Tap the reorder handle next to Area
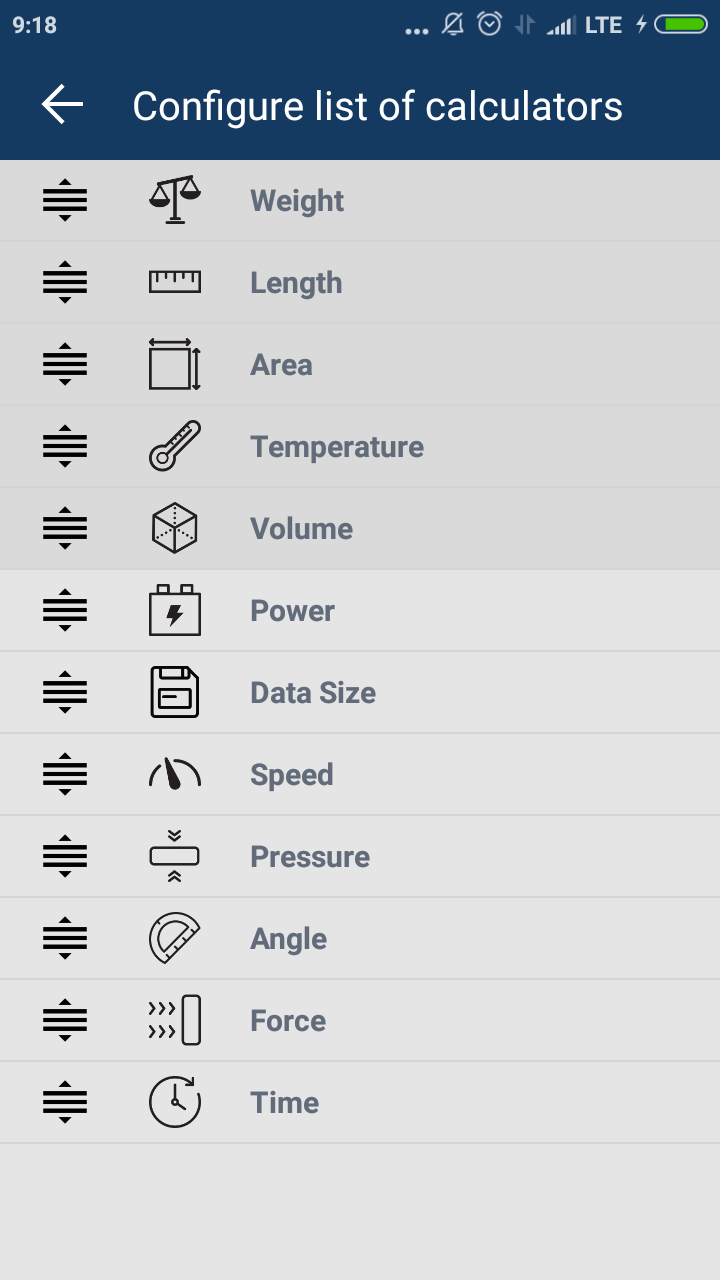Viewport: 720px width, 1280px height. coord(65,364)
